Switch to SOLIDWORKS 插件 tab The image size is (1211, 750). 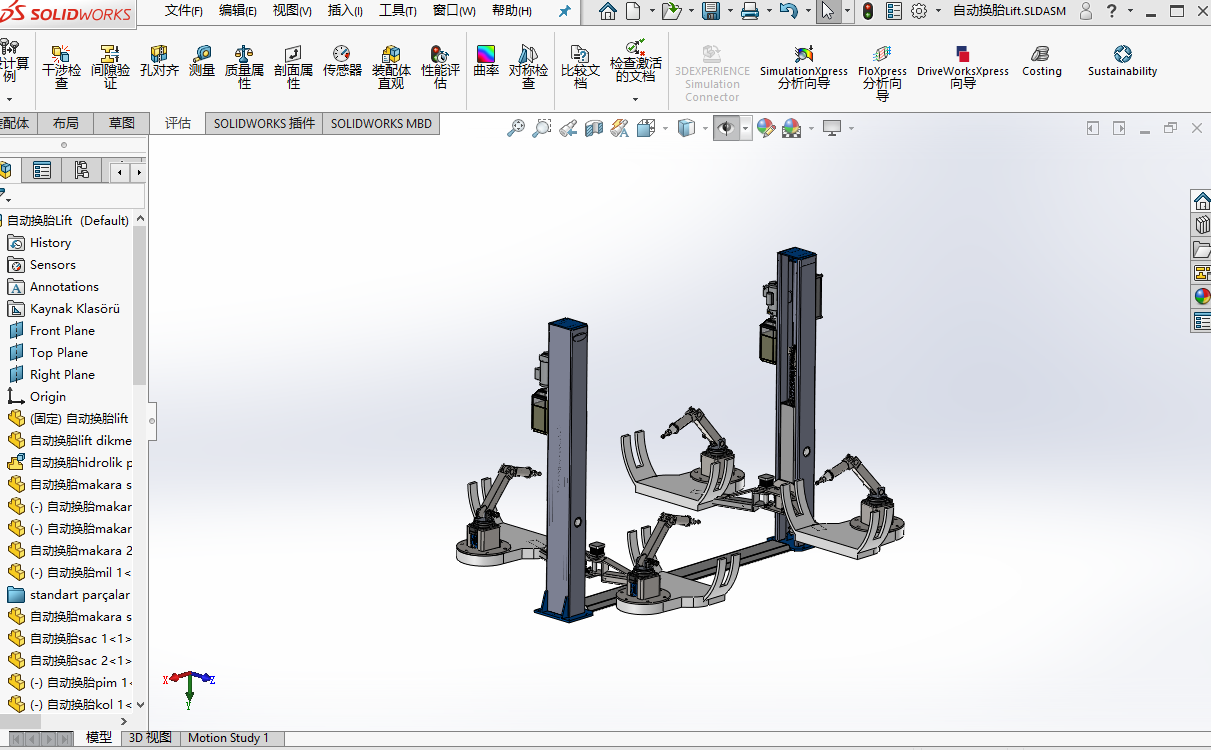click(x=264, y=123)
